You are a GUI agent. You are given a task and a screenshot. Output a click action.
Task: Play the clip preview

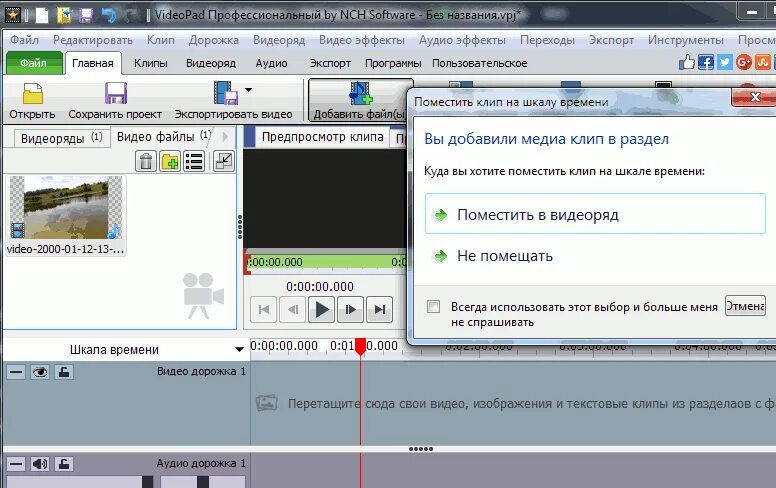322,310
